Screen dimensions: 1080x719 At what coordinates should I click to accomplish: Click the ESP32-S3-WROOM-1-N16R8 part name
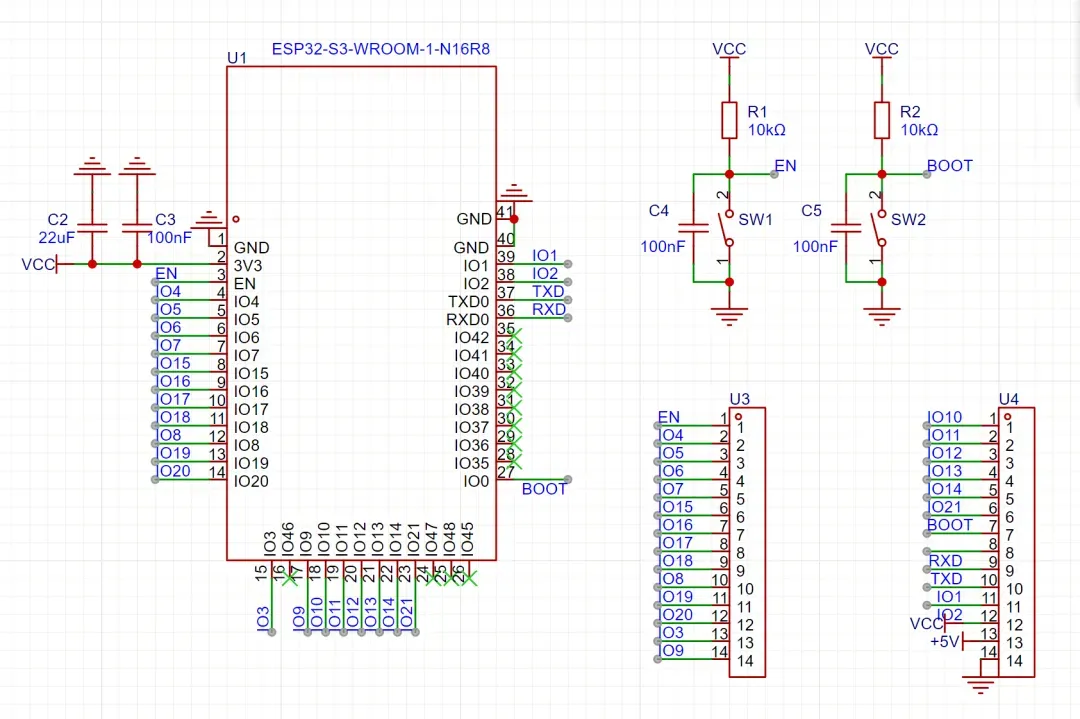pyautogui.click(x=381, y=49)
